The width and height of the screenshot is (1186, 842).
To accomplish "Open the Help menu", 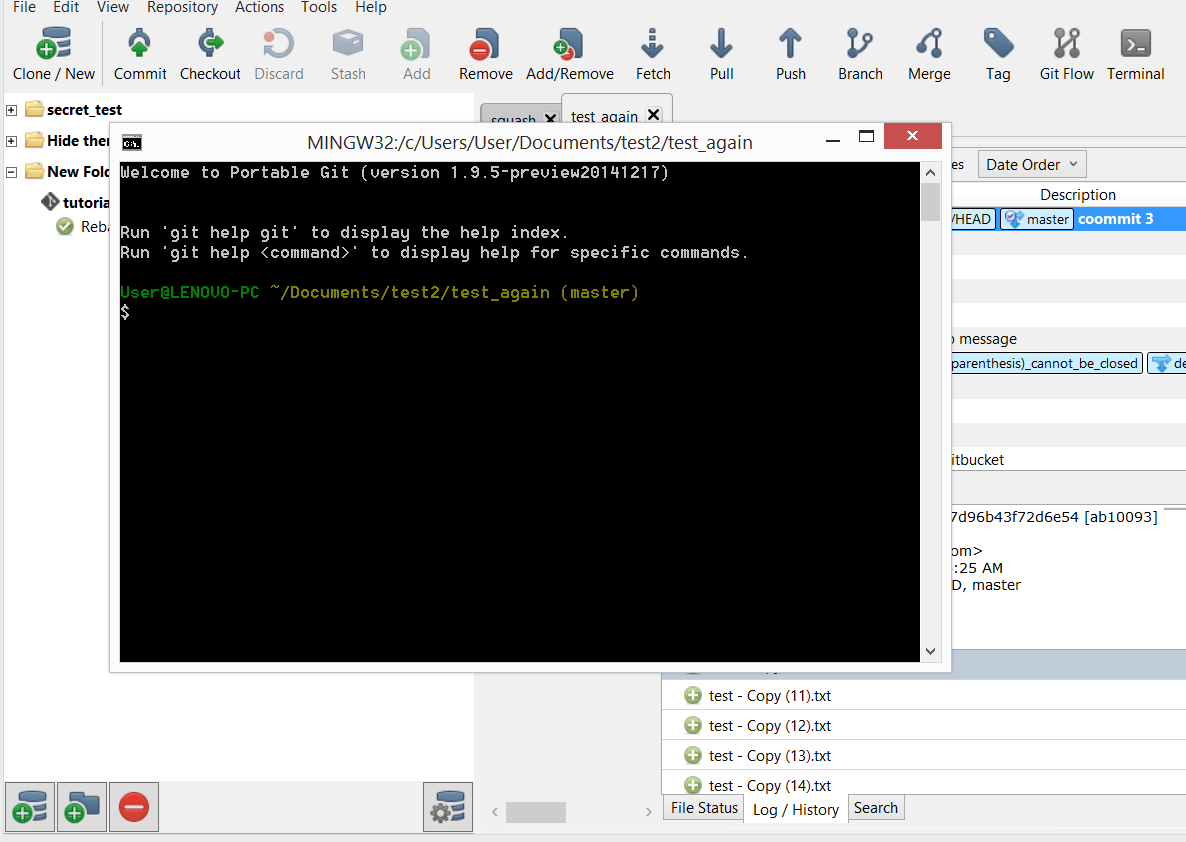I will click(x=371, y=7).
